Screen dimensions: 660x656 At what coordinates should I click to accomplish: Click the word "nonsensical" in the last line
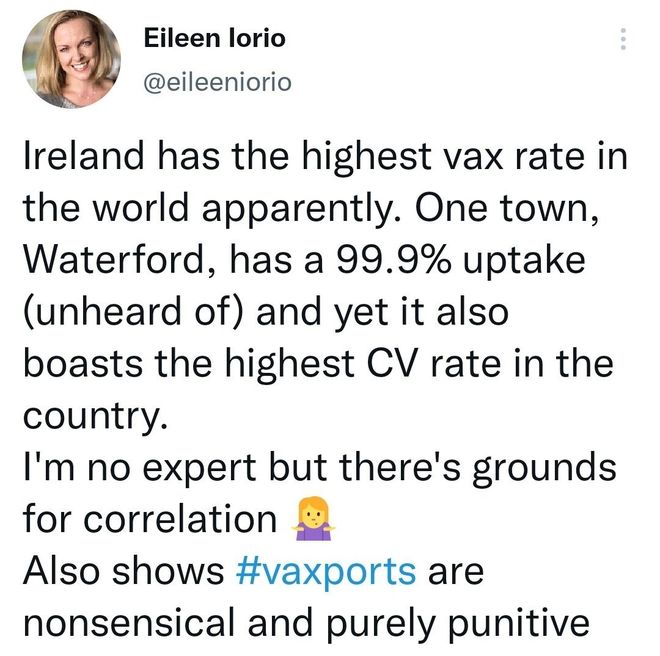tap(128, 623)
